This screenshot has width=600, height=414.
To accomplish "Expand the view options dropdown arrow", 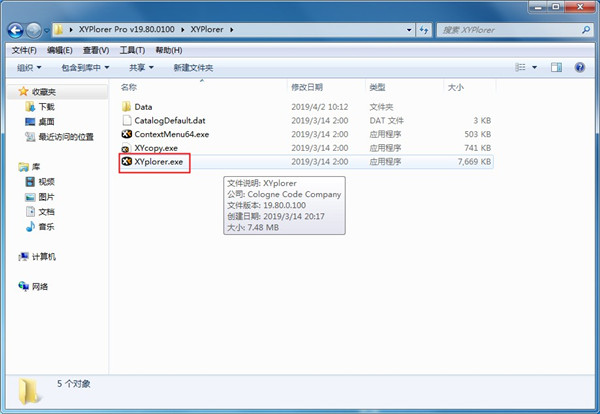I will pyautogui.click(x=534, y=68).
